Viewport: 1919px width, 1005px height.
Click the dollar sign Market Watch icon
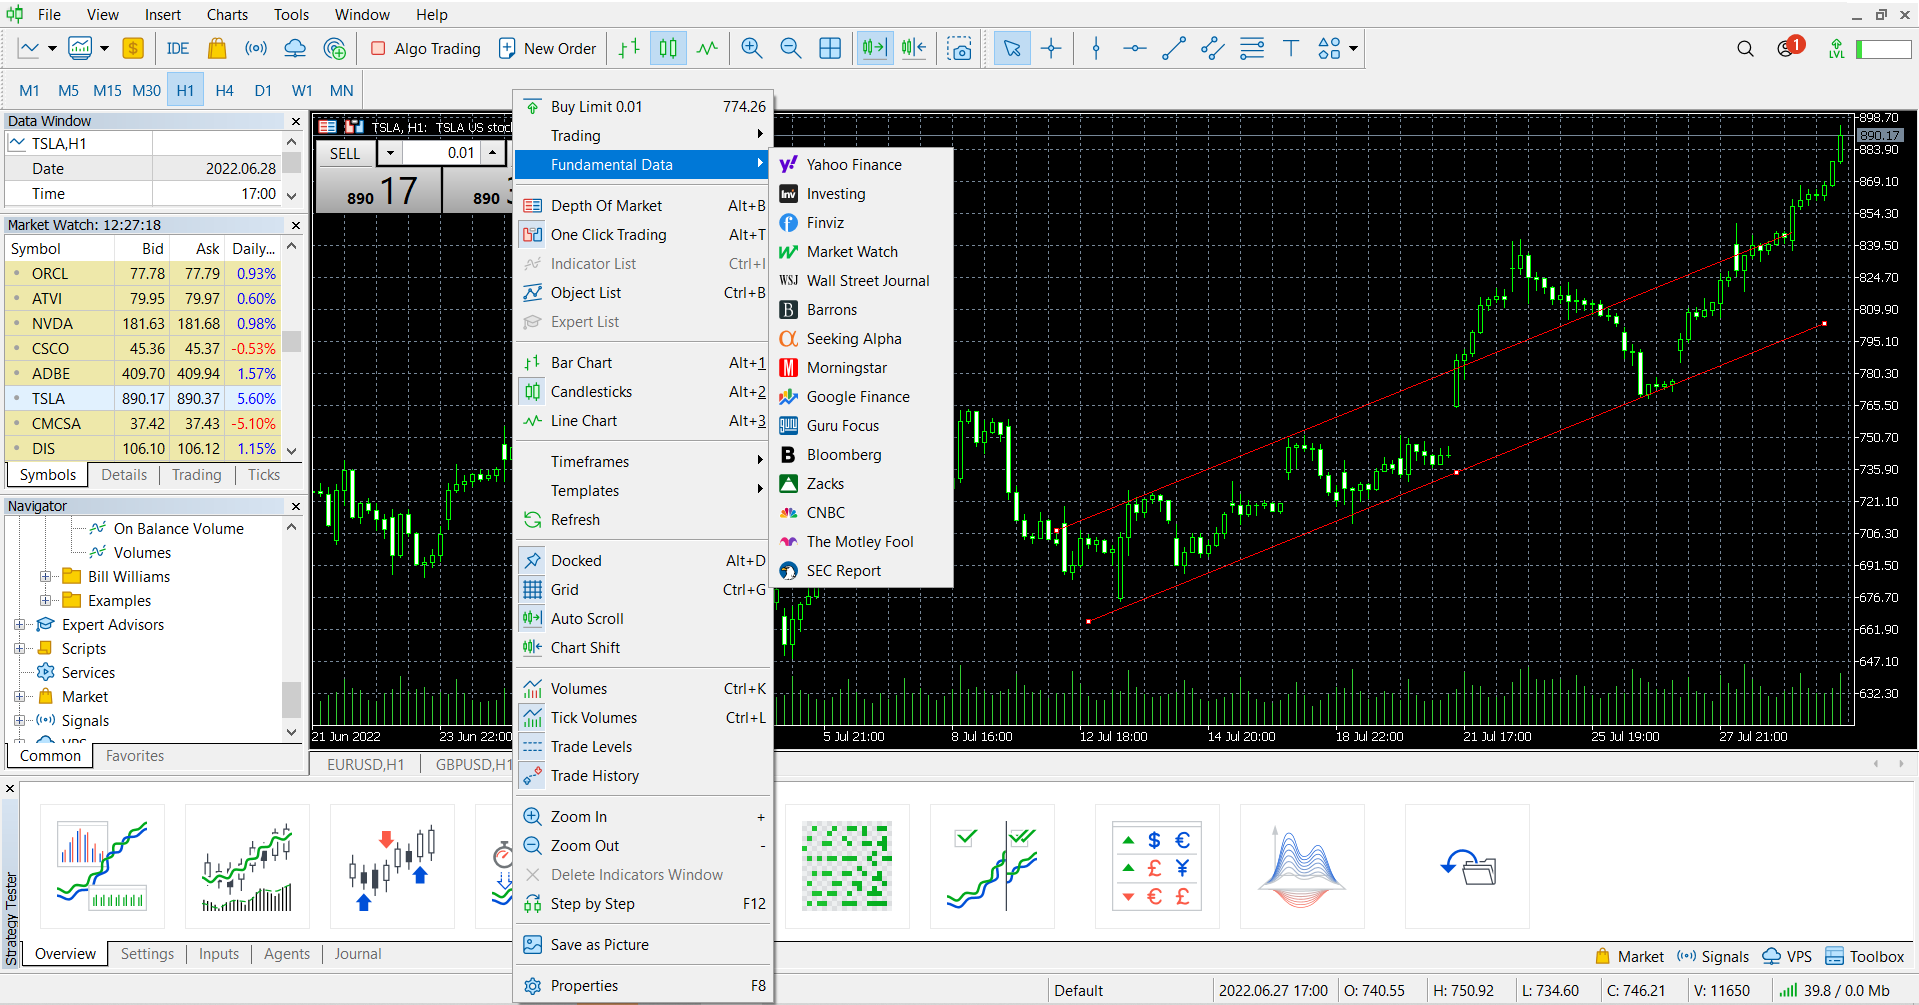(133, 48)
